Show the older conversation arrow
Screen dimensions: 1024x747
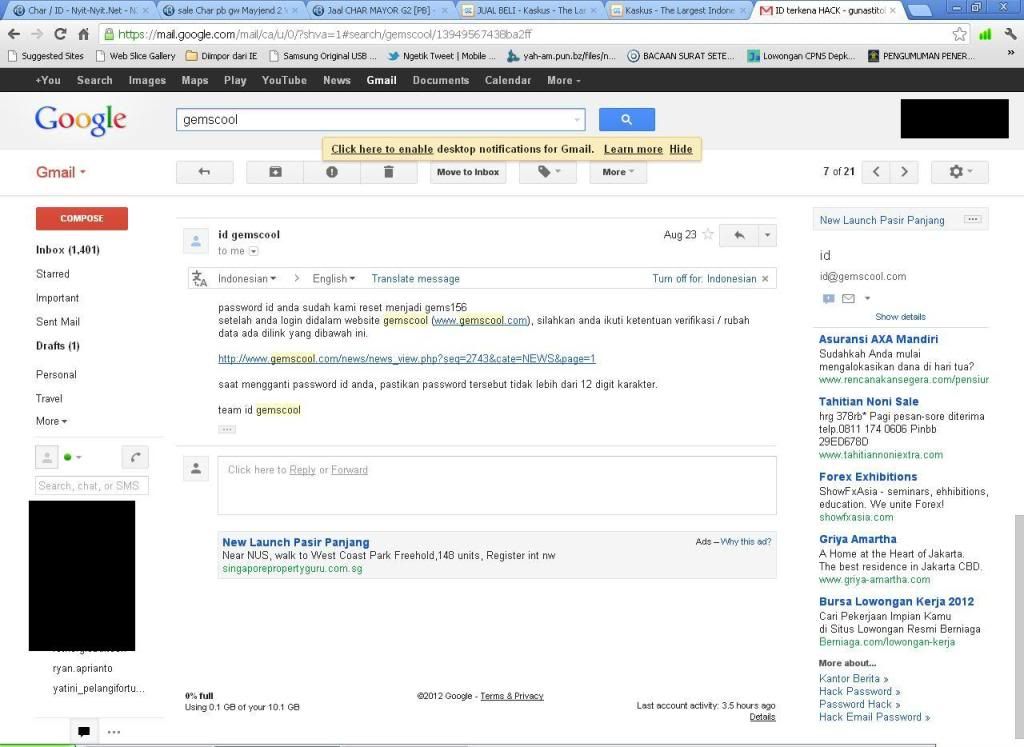904,172
